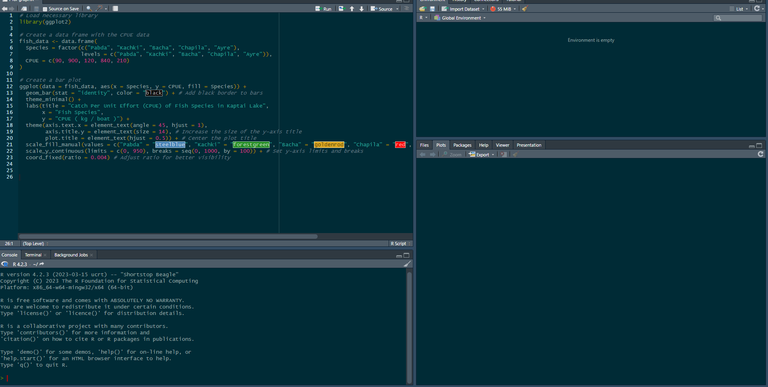The height and width of the screenshot is (387, 768).
Task: Run the current line or selection
Action: pos(323,9)
